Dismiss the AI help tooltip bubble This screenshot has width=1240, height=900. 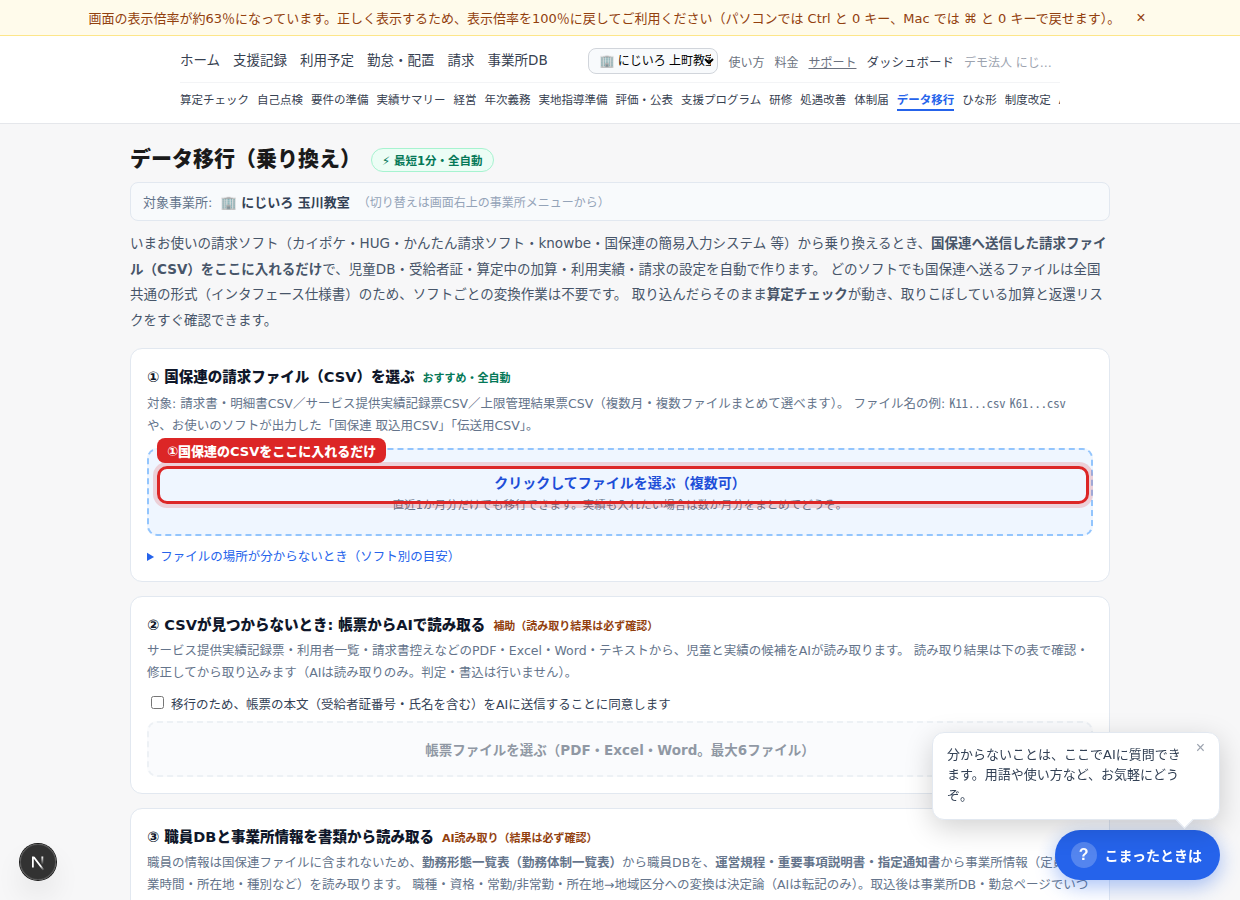[x=1200, y=747]
